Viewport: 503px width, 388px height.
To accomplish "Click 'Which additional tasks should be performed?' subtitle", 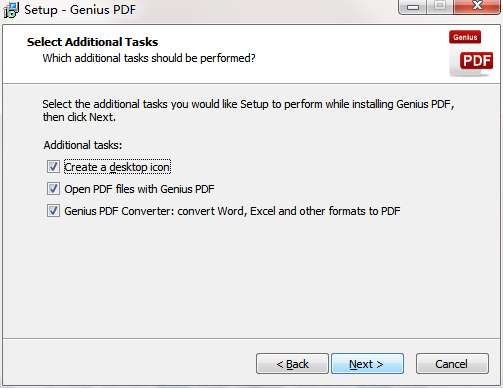I will 149,58.
